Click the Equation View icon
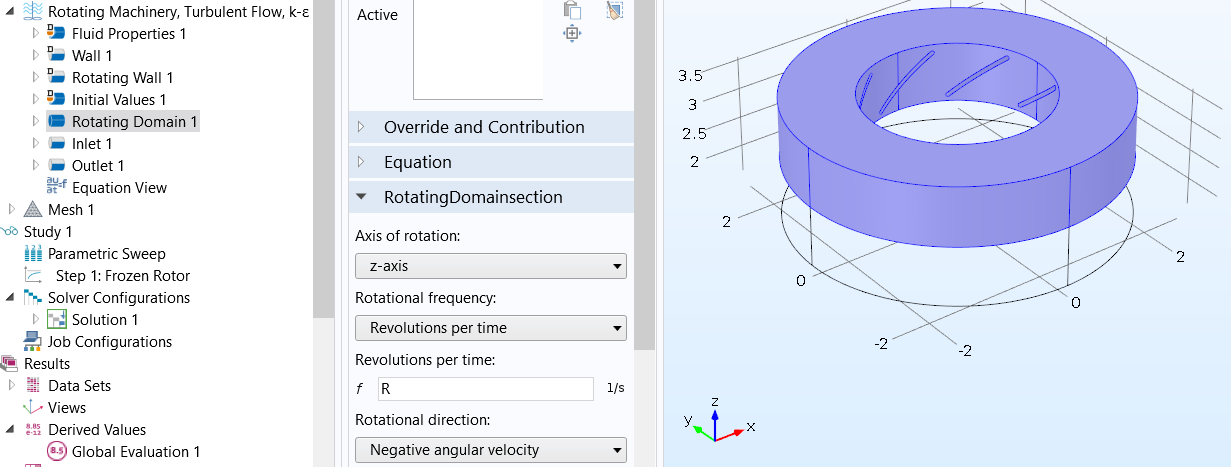The width and height of the screenshot is (1231, 467). click(56, 187)
